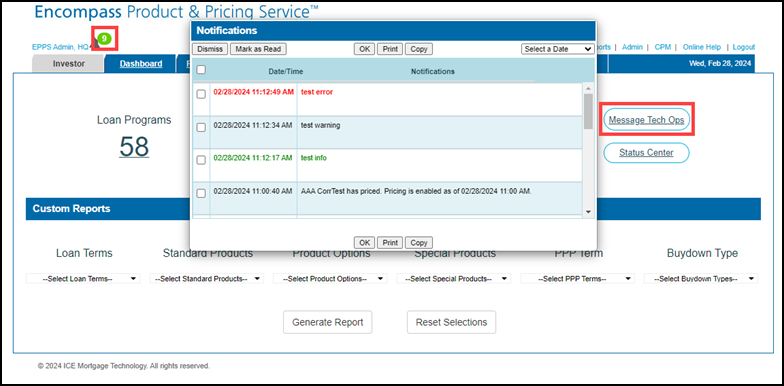Click the 02/28/2024 11:12:17 AM timestamp
Viewport: 784px width, 386px height.
(252, 158)
